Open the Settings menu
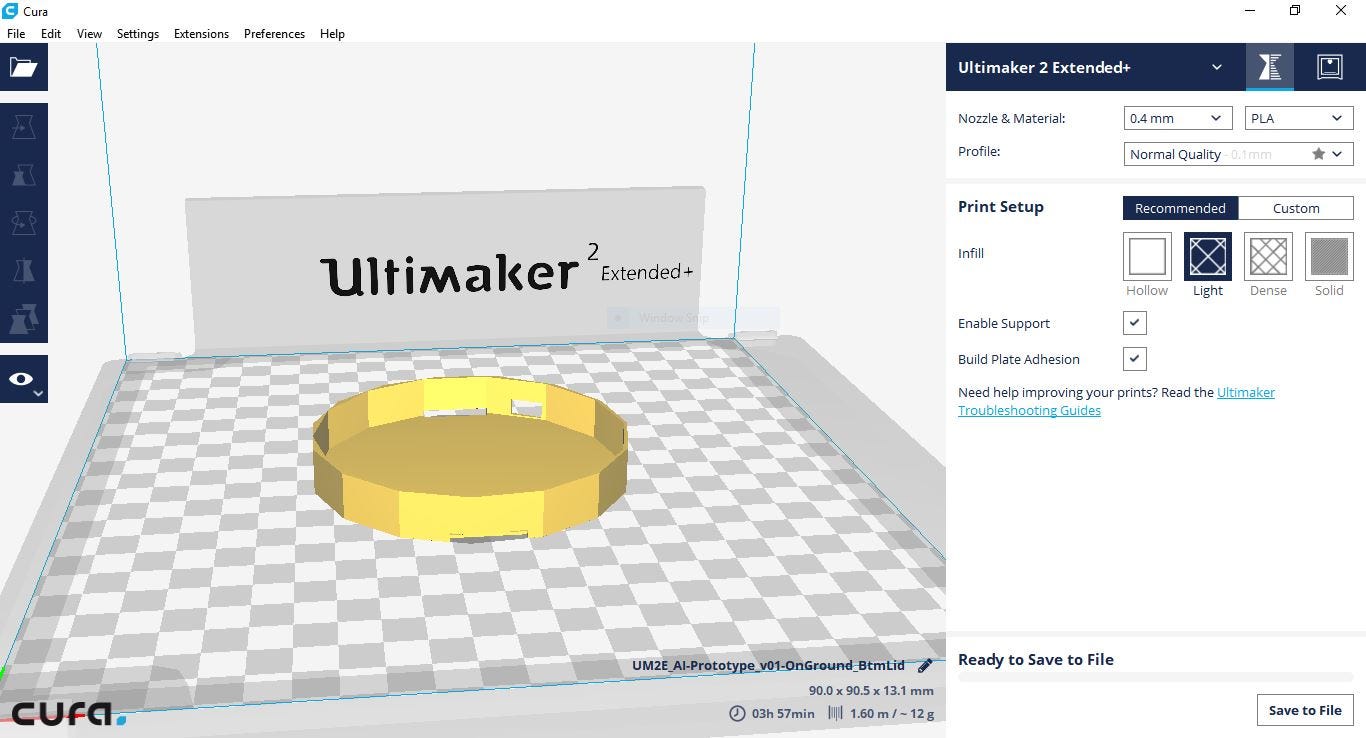 pos(138,33)
